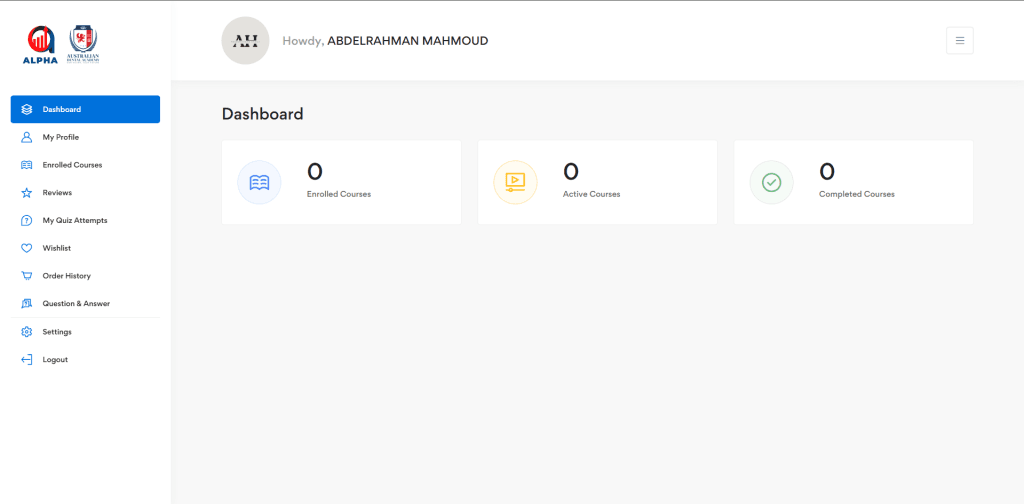1024x504 pixels.
Task: Go to Question & Answer page
Action: [x=76, y=303]
